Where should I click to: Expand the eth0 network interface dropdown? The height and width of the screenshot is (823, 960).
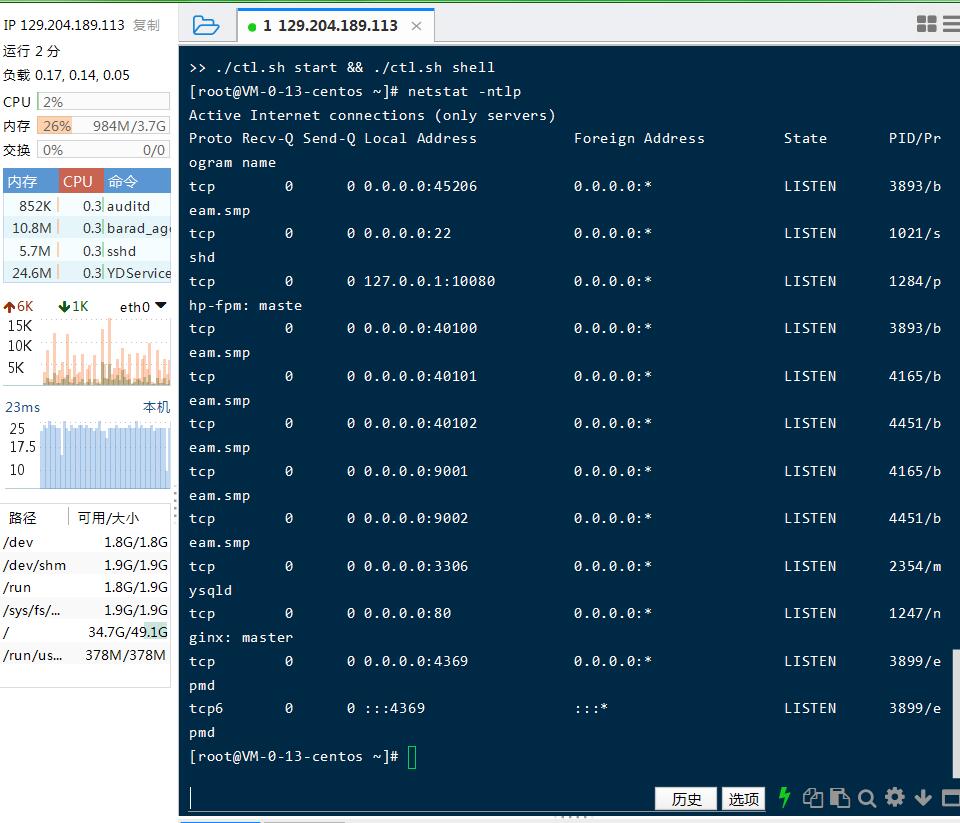[x=160, y=306]
